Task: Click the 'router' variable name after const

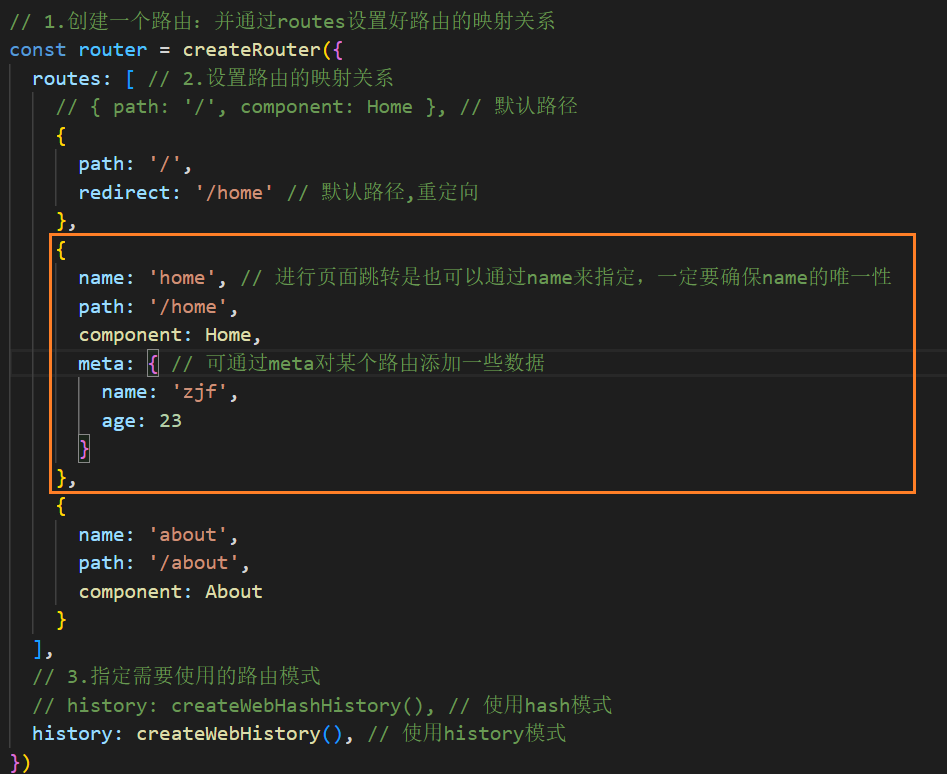Action: (x=112, y=50)
